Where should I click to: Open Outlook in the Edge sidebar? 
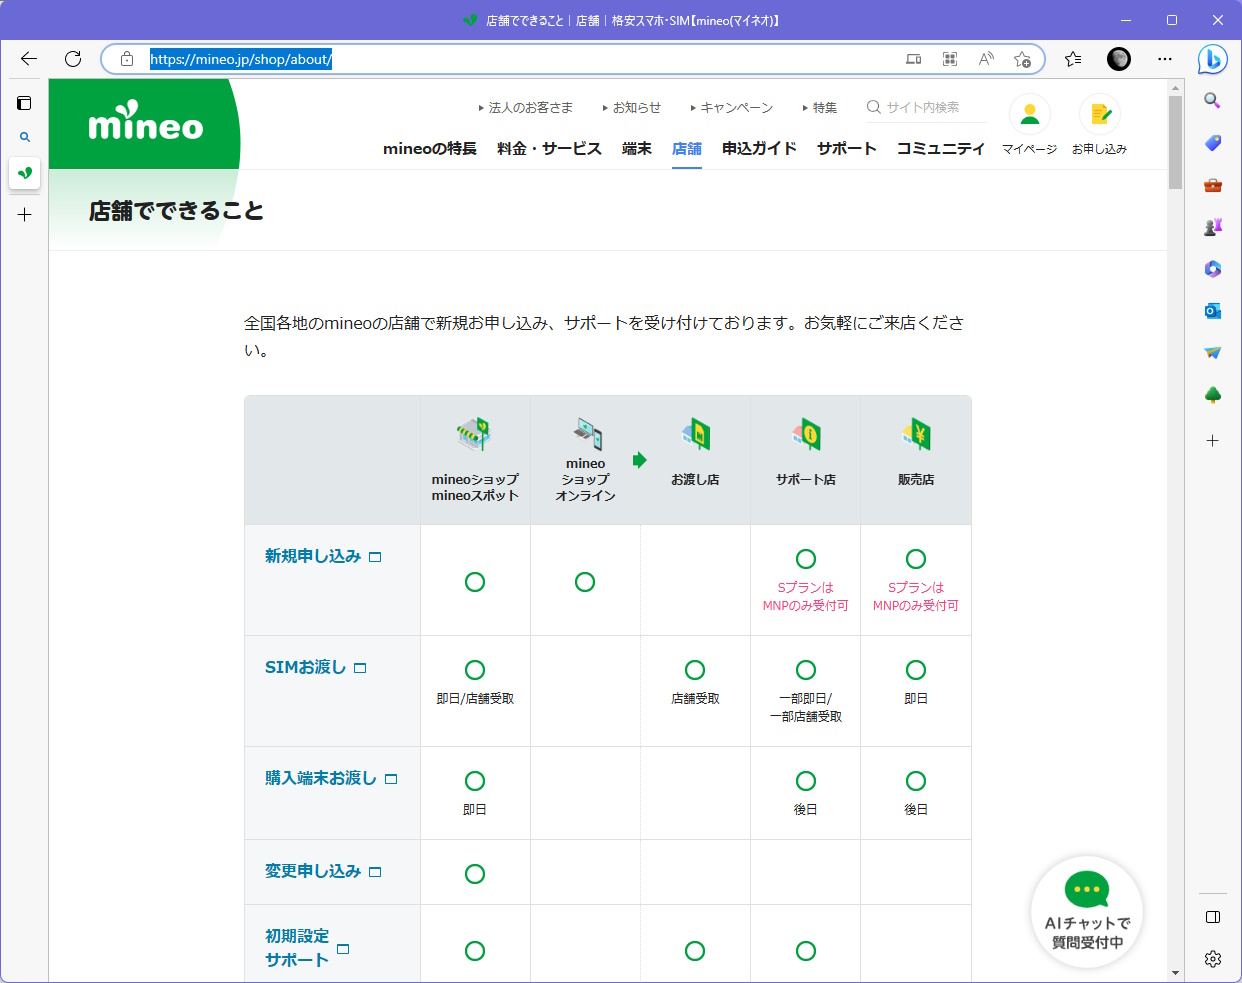pyautogui.click(x=1212, y=311)
